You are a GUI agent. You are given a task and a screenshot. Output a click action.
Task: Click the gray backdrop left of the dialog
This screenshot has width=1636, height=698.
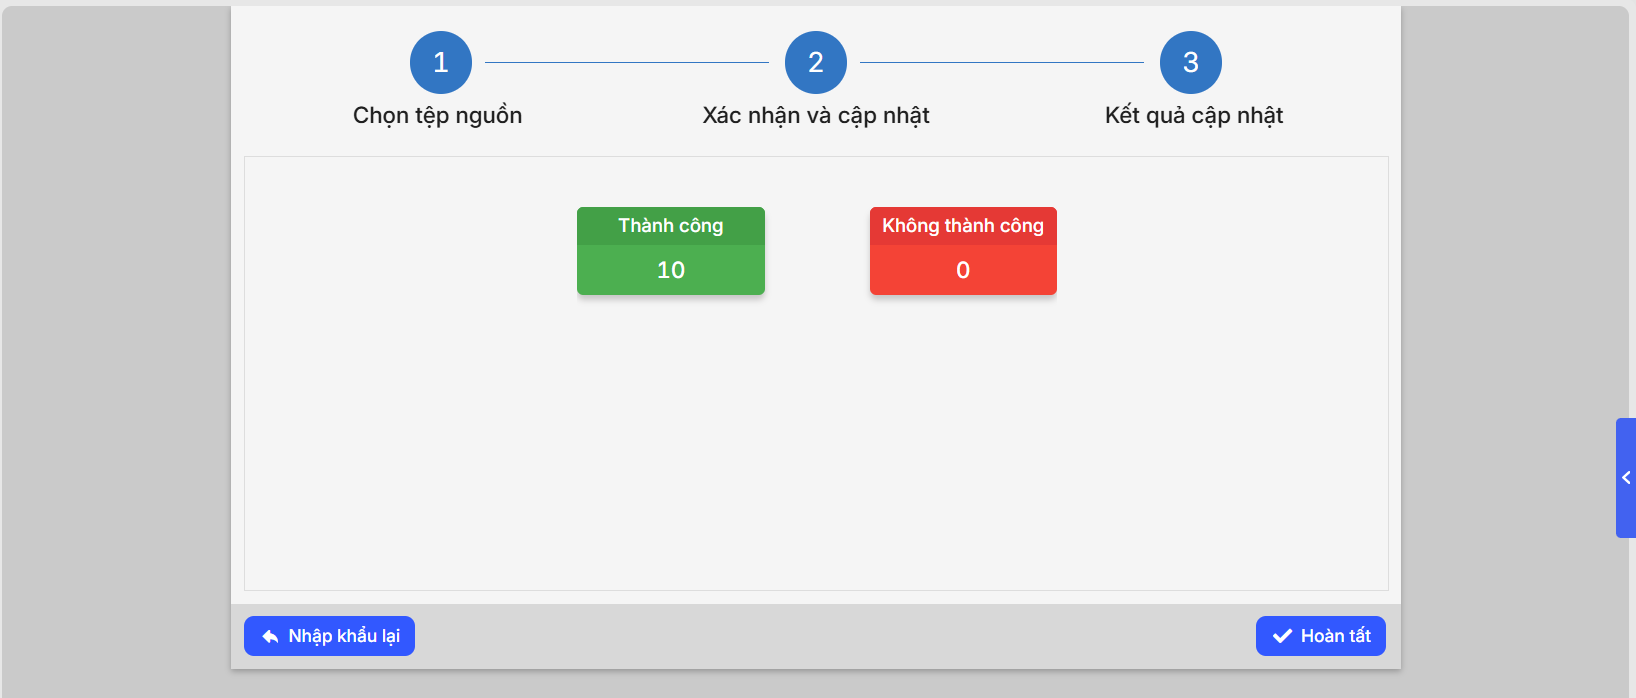click(115, 350)
